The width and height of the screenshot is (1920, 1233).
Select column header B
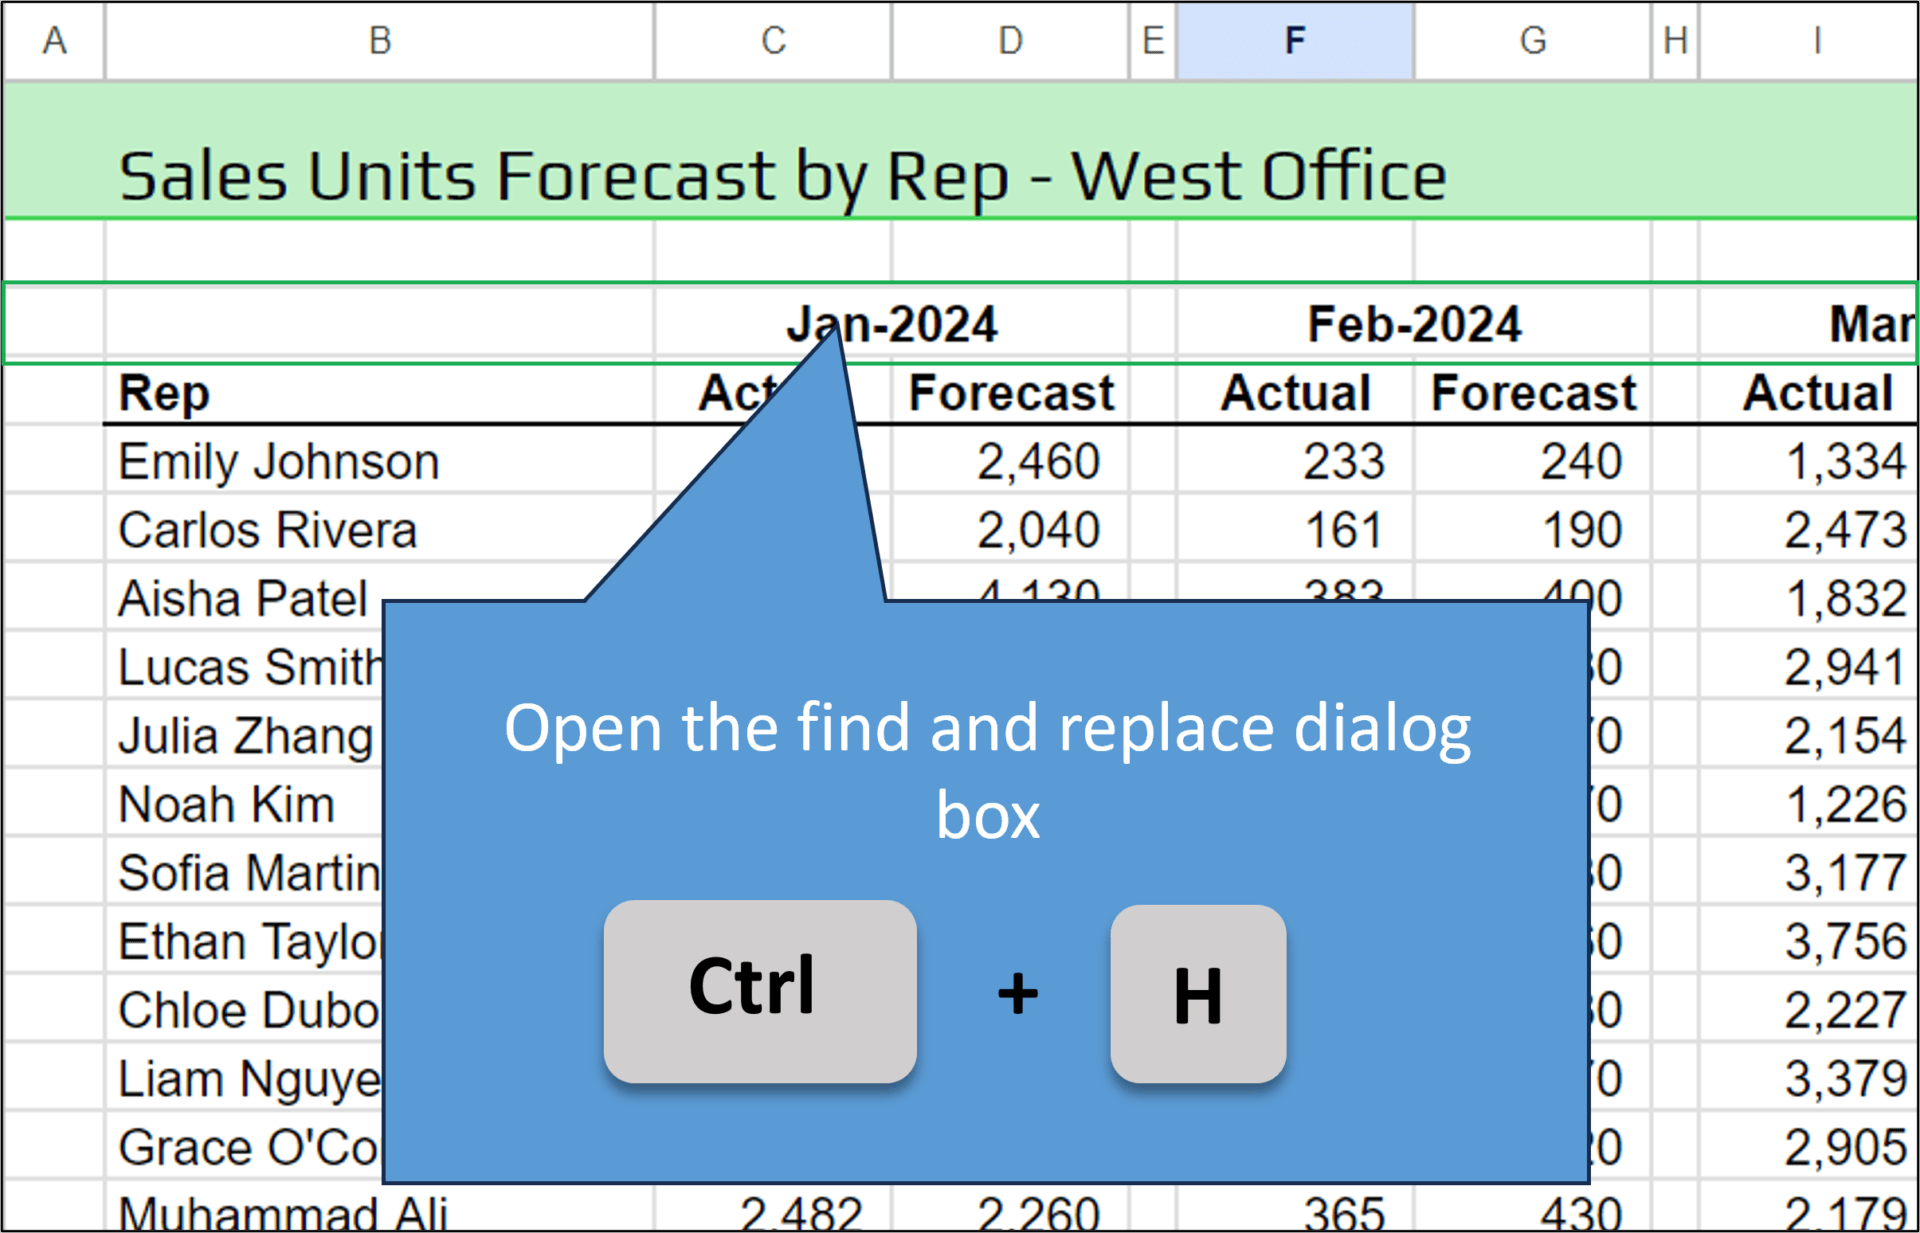pyautogui.click(x=378, y=41)
